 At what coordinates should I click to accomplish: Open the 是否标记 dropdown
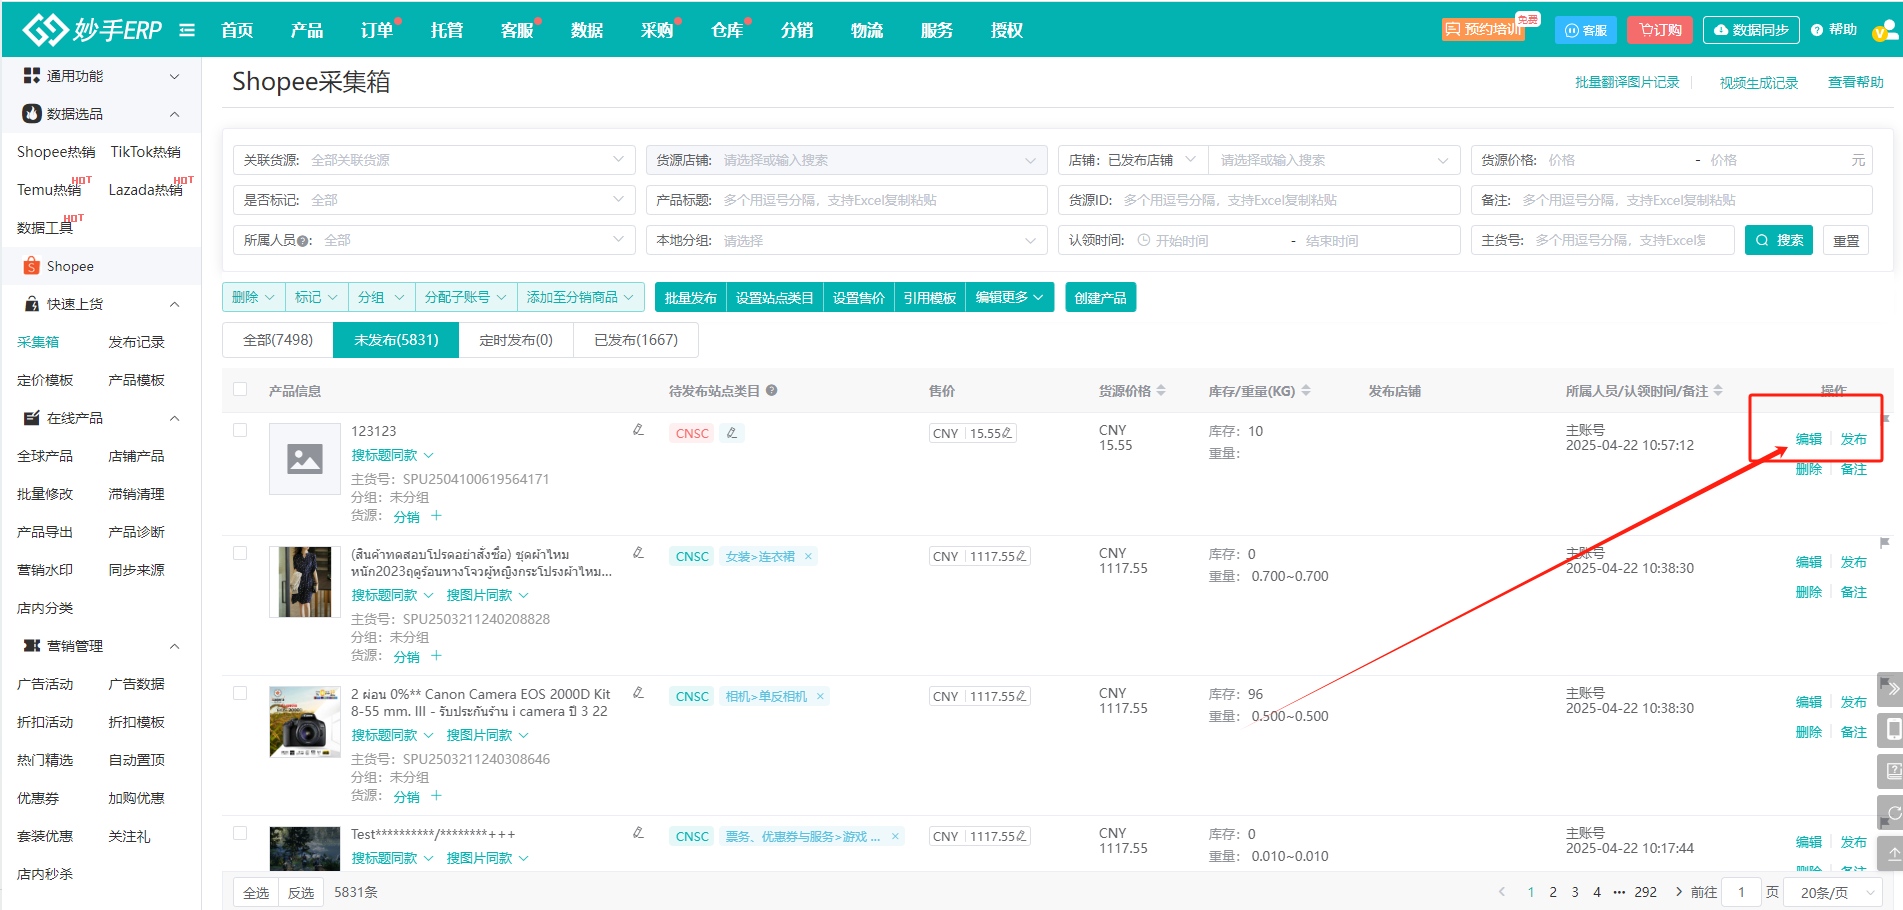(x=434, y=200)
